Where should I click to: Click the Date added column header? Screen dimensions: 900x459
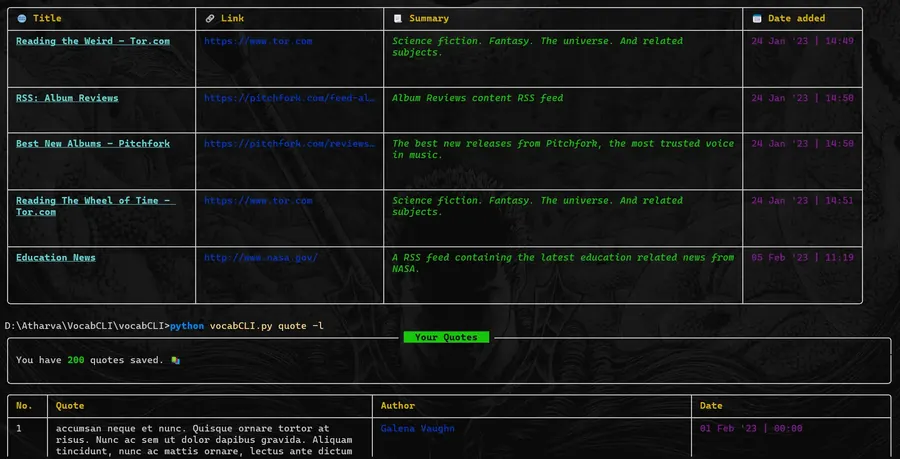coord(797,18)
